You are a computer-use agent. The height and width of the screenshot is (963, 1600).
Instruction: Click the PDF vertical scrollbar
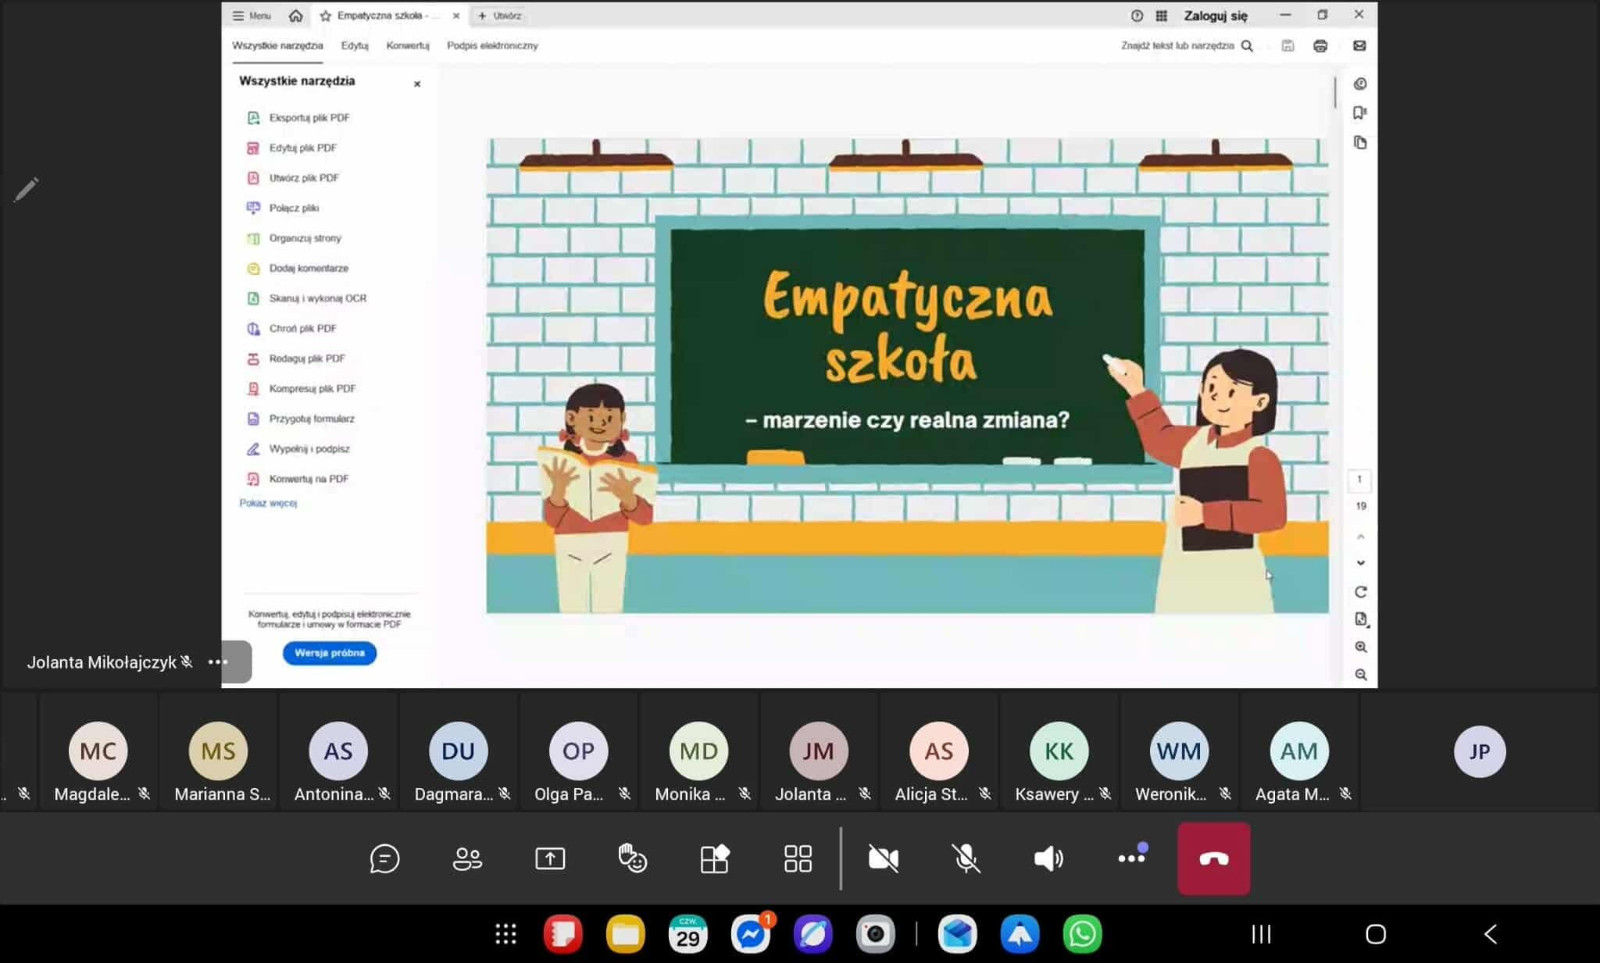pyautogui.click(x=1335, y=92)
